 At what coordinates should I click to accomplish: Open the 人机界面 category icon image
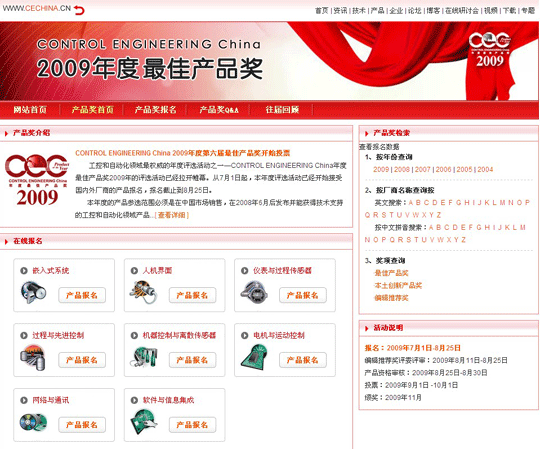click(x=144, y=292)
